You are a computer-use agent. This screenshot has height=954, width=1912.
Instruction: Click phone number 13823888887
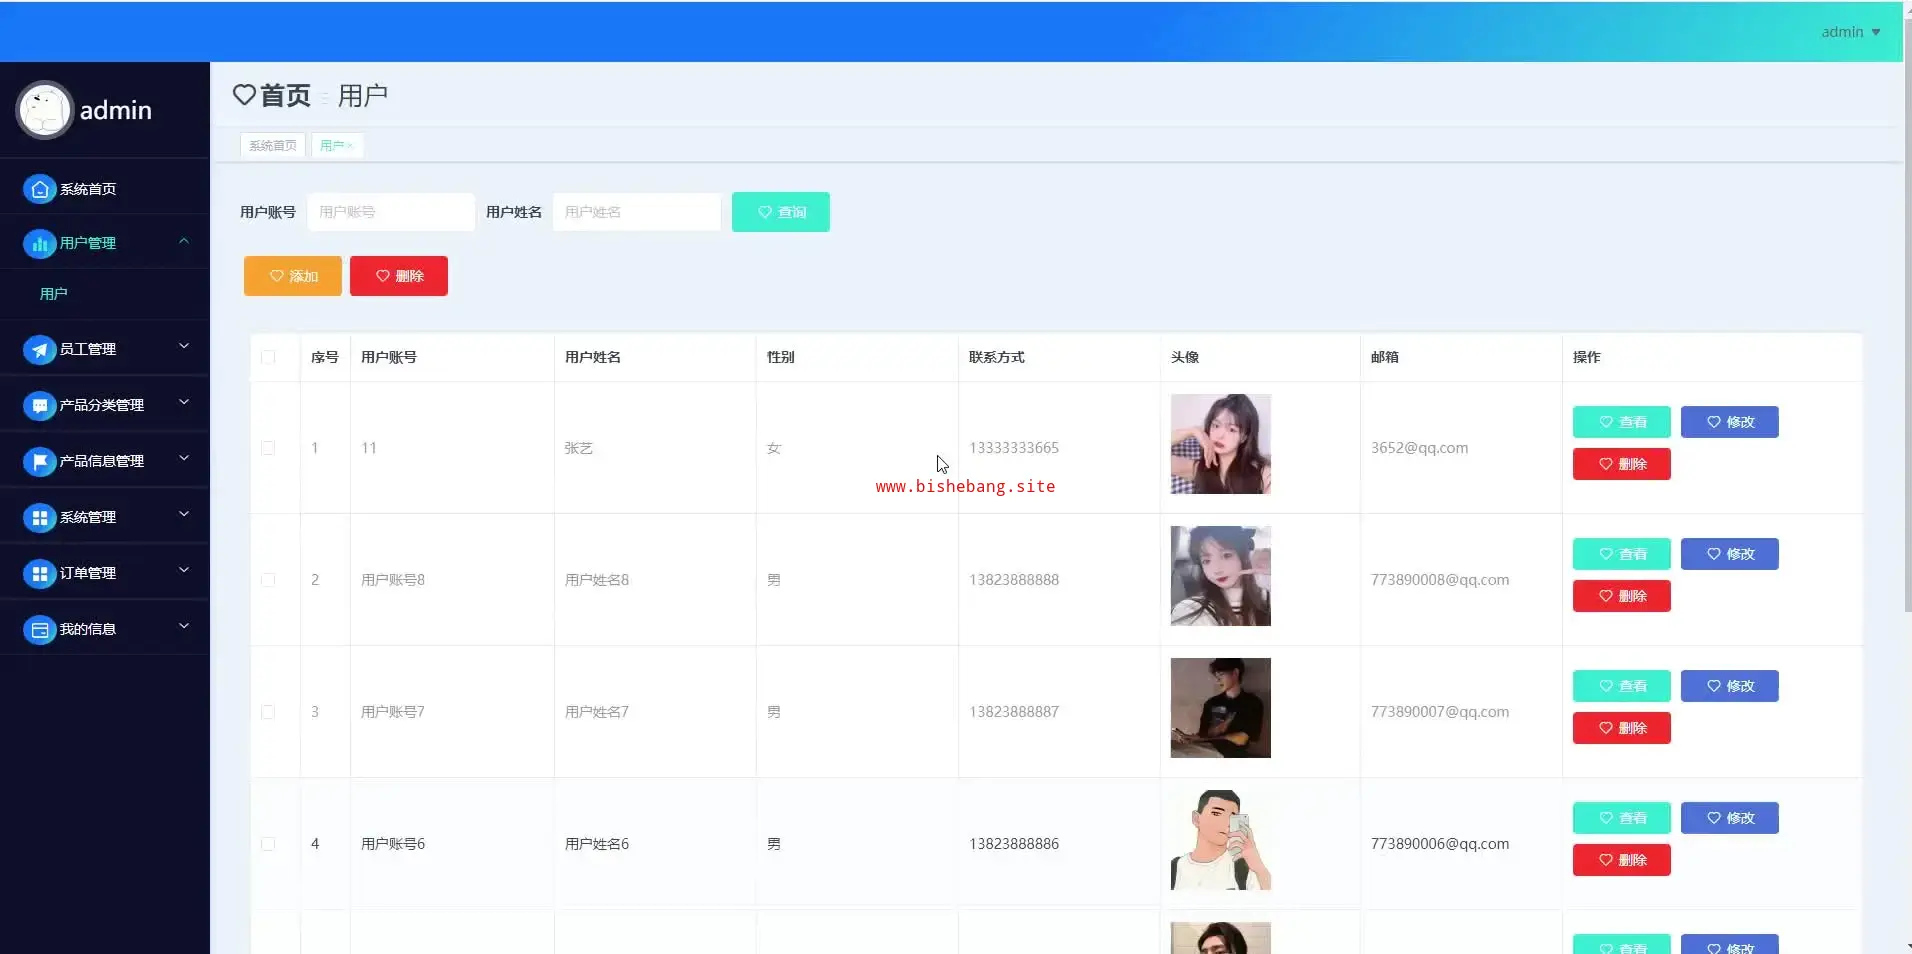[1014, 712]
